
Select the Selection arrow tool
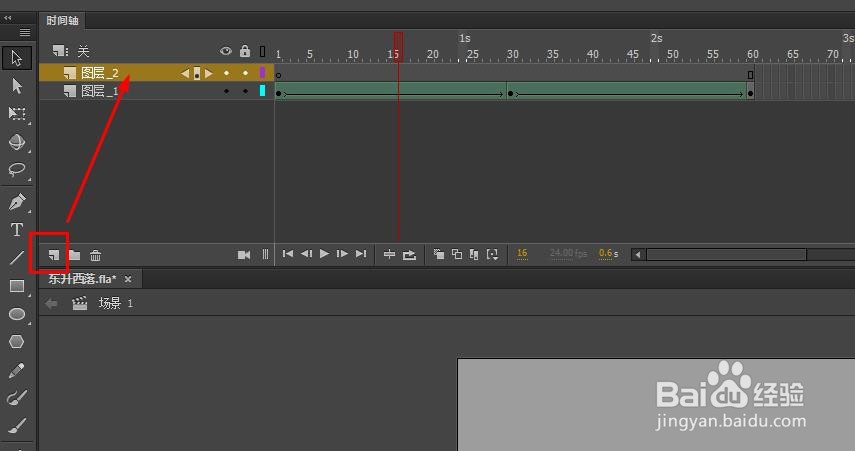tap(17, 58)
